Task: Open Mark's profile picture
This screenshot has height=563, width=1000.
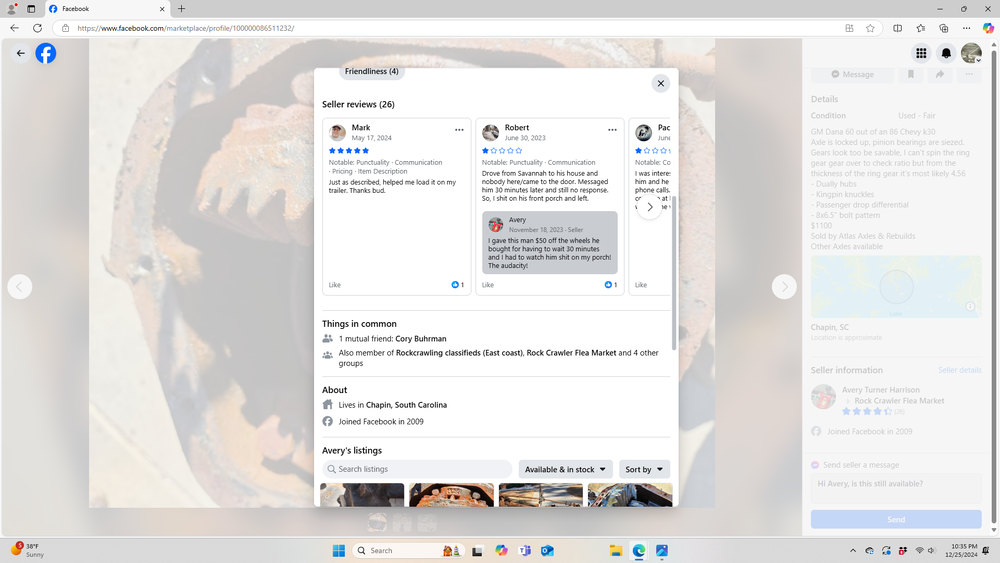Action: (337, 133)
